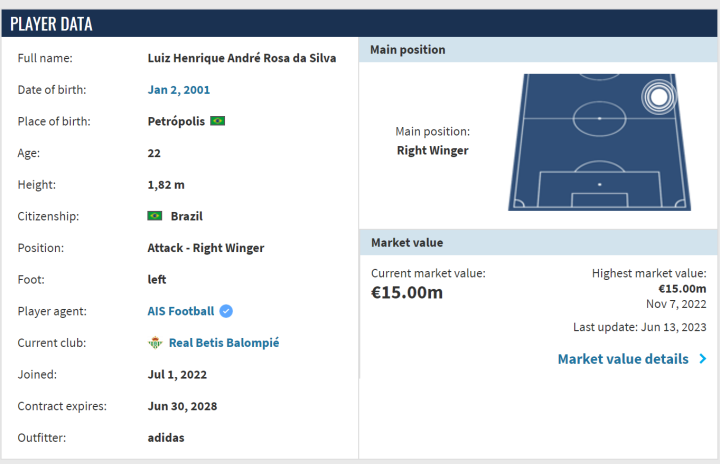The image size is (720, 464).
Task: Click the right winger marker on the pitch
Action: click(657, 96)
